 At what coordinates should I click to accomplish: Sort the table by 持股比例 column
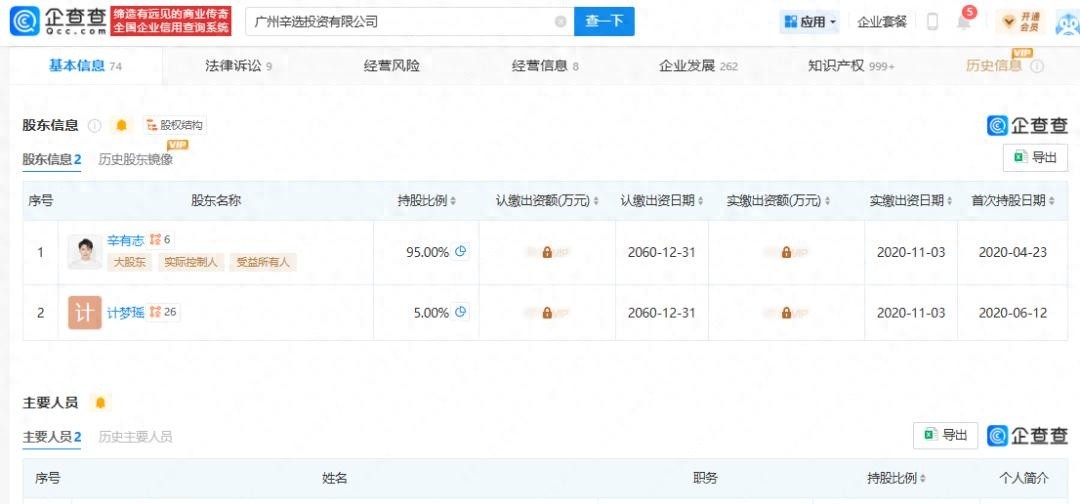(427, 201)
